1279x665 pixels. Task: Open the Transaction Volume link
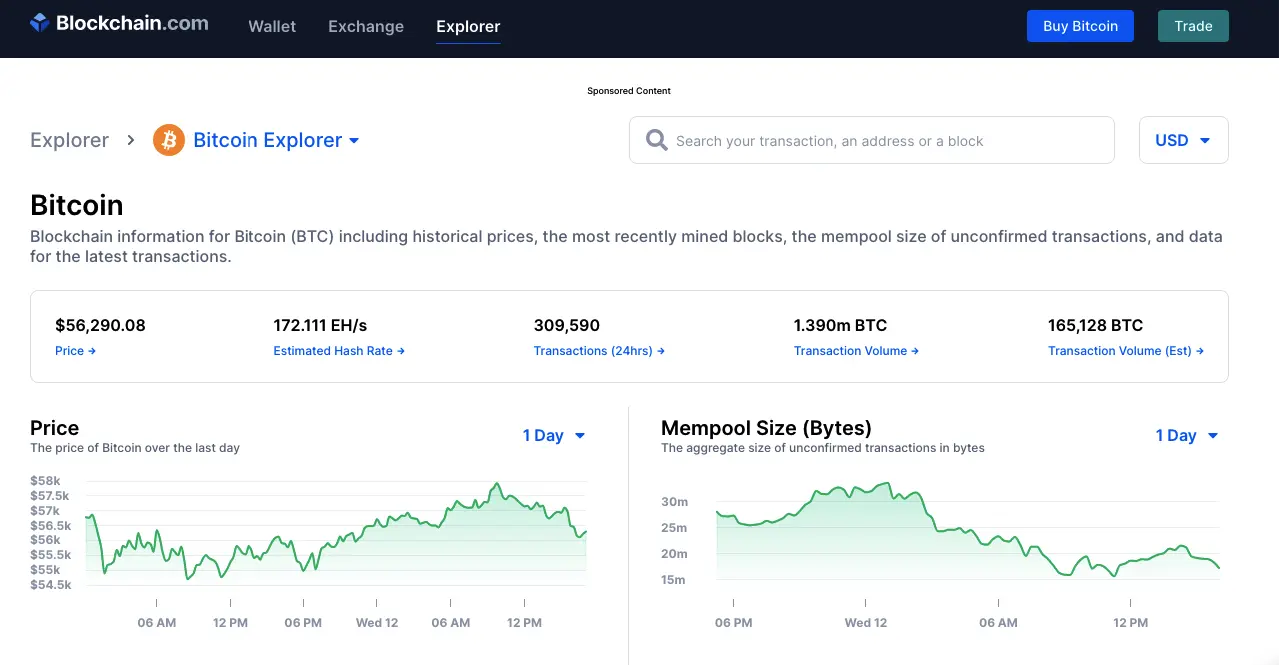(x=856, y=351)
